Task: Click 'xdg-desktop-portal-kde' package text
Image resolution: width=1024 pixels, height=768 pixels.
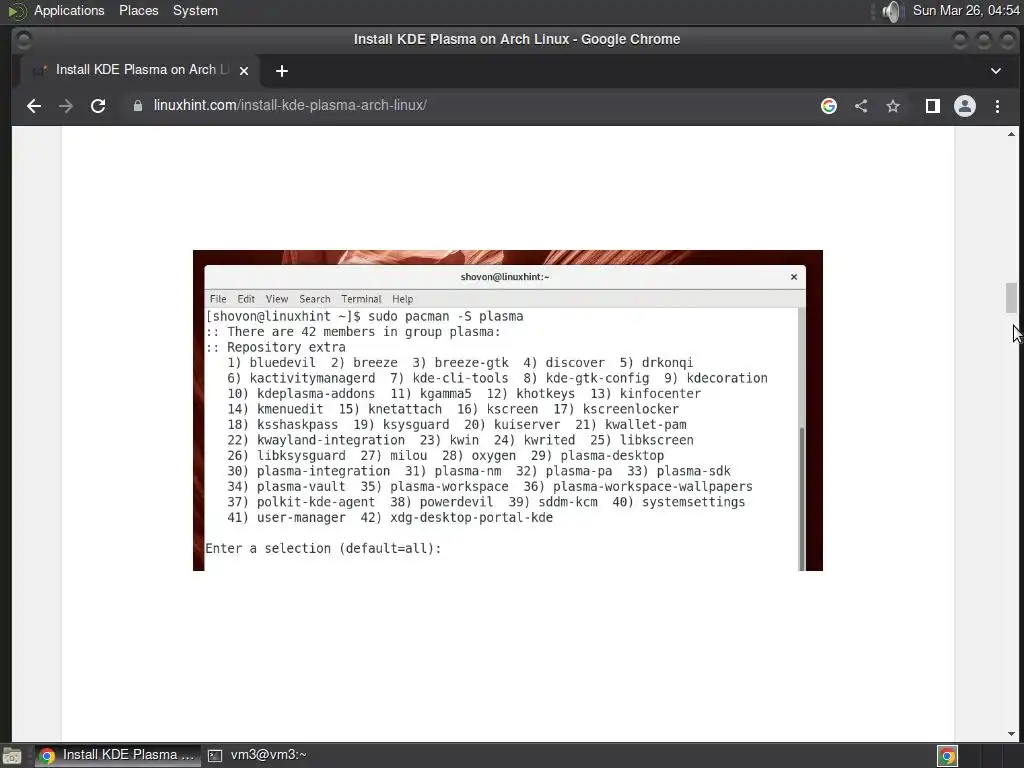Action: [x=471, y=518]
